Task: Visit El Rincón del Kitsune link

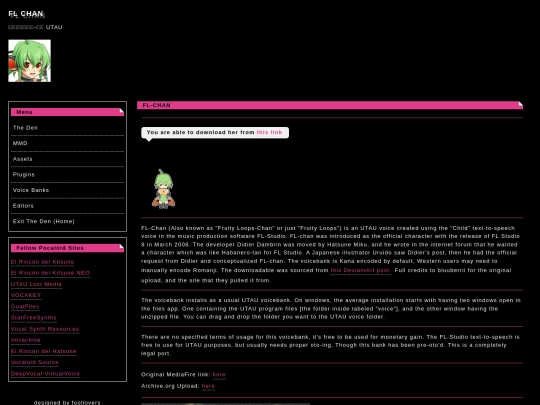Action: [42, 262]
